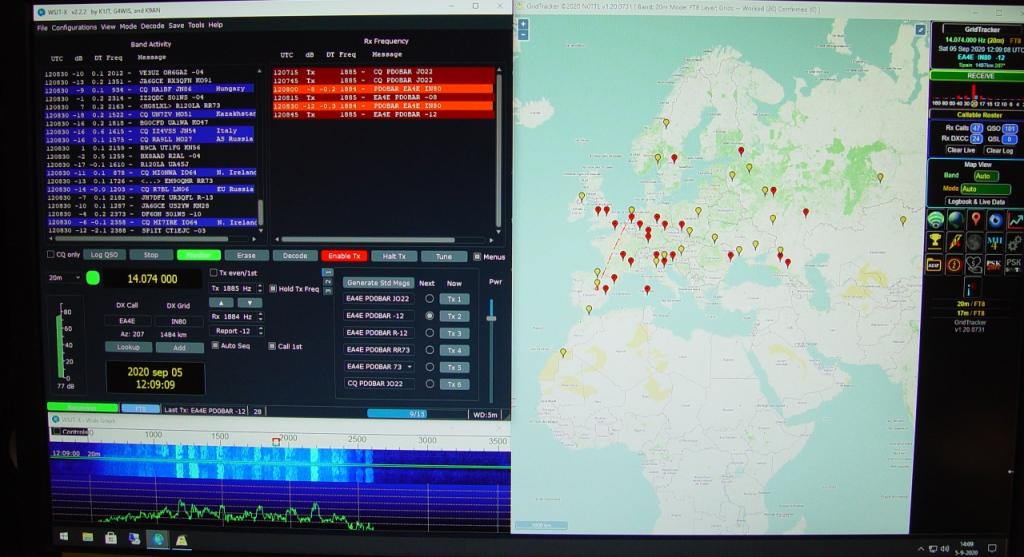The image size is (1024, 557).
Task: Zoom out on the GridTracker map
Action: (x=523, y=35)
